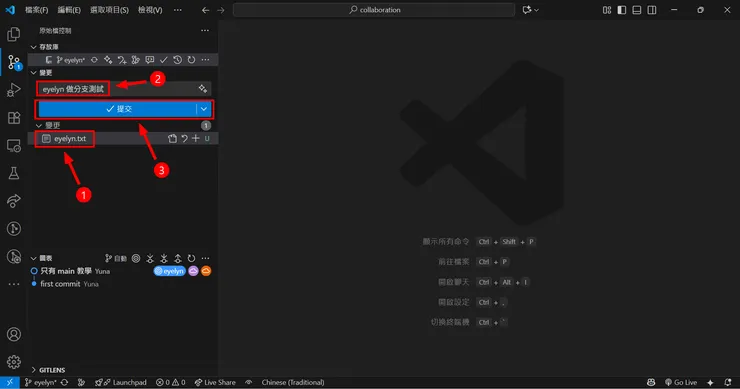
Task: Select 只有 main 教學 commit
Action: [x=66, y=271]
